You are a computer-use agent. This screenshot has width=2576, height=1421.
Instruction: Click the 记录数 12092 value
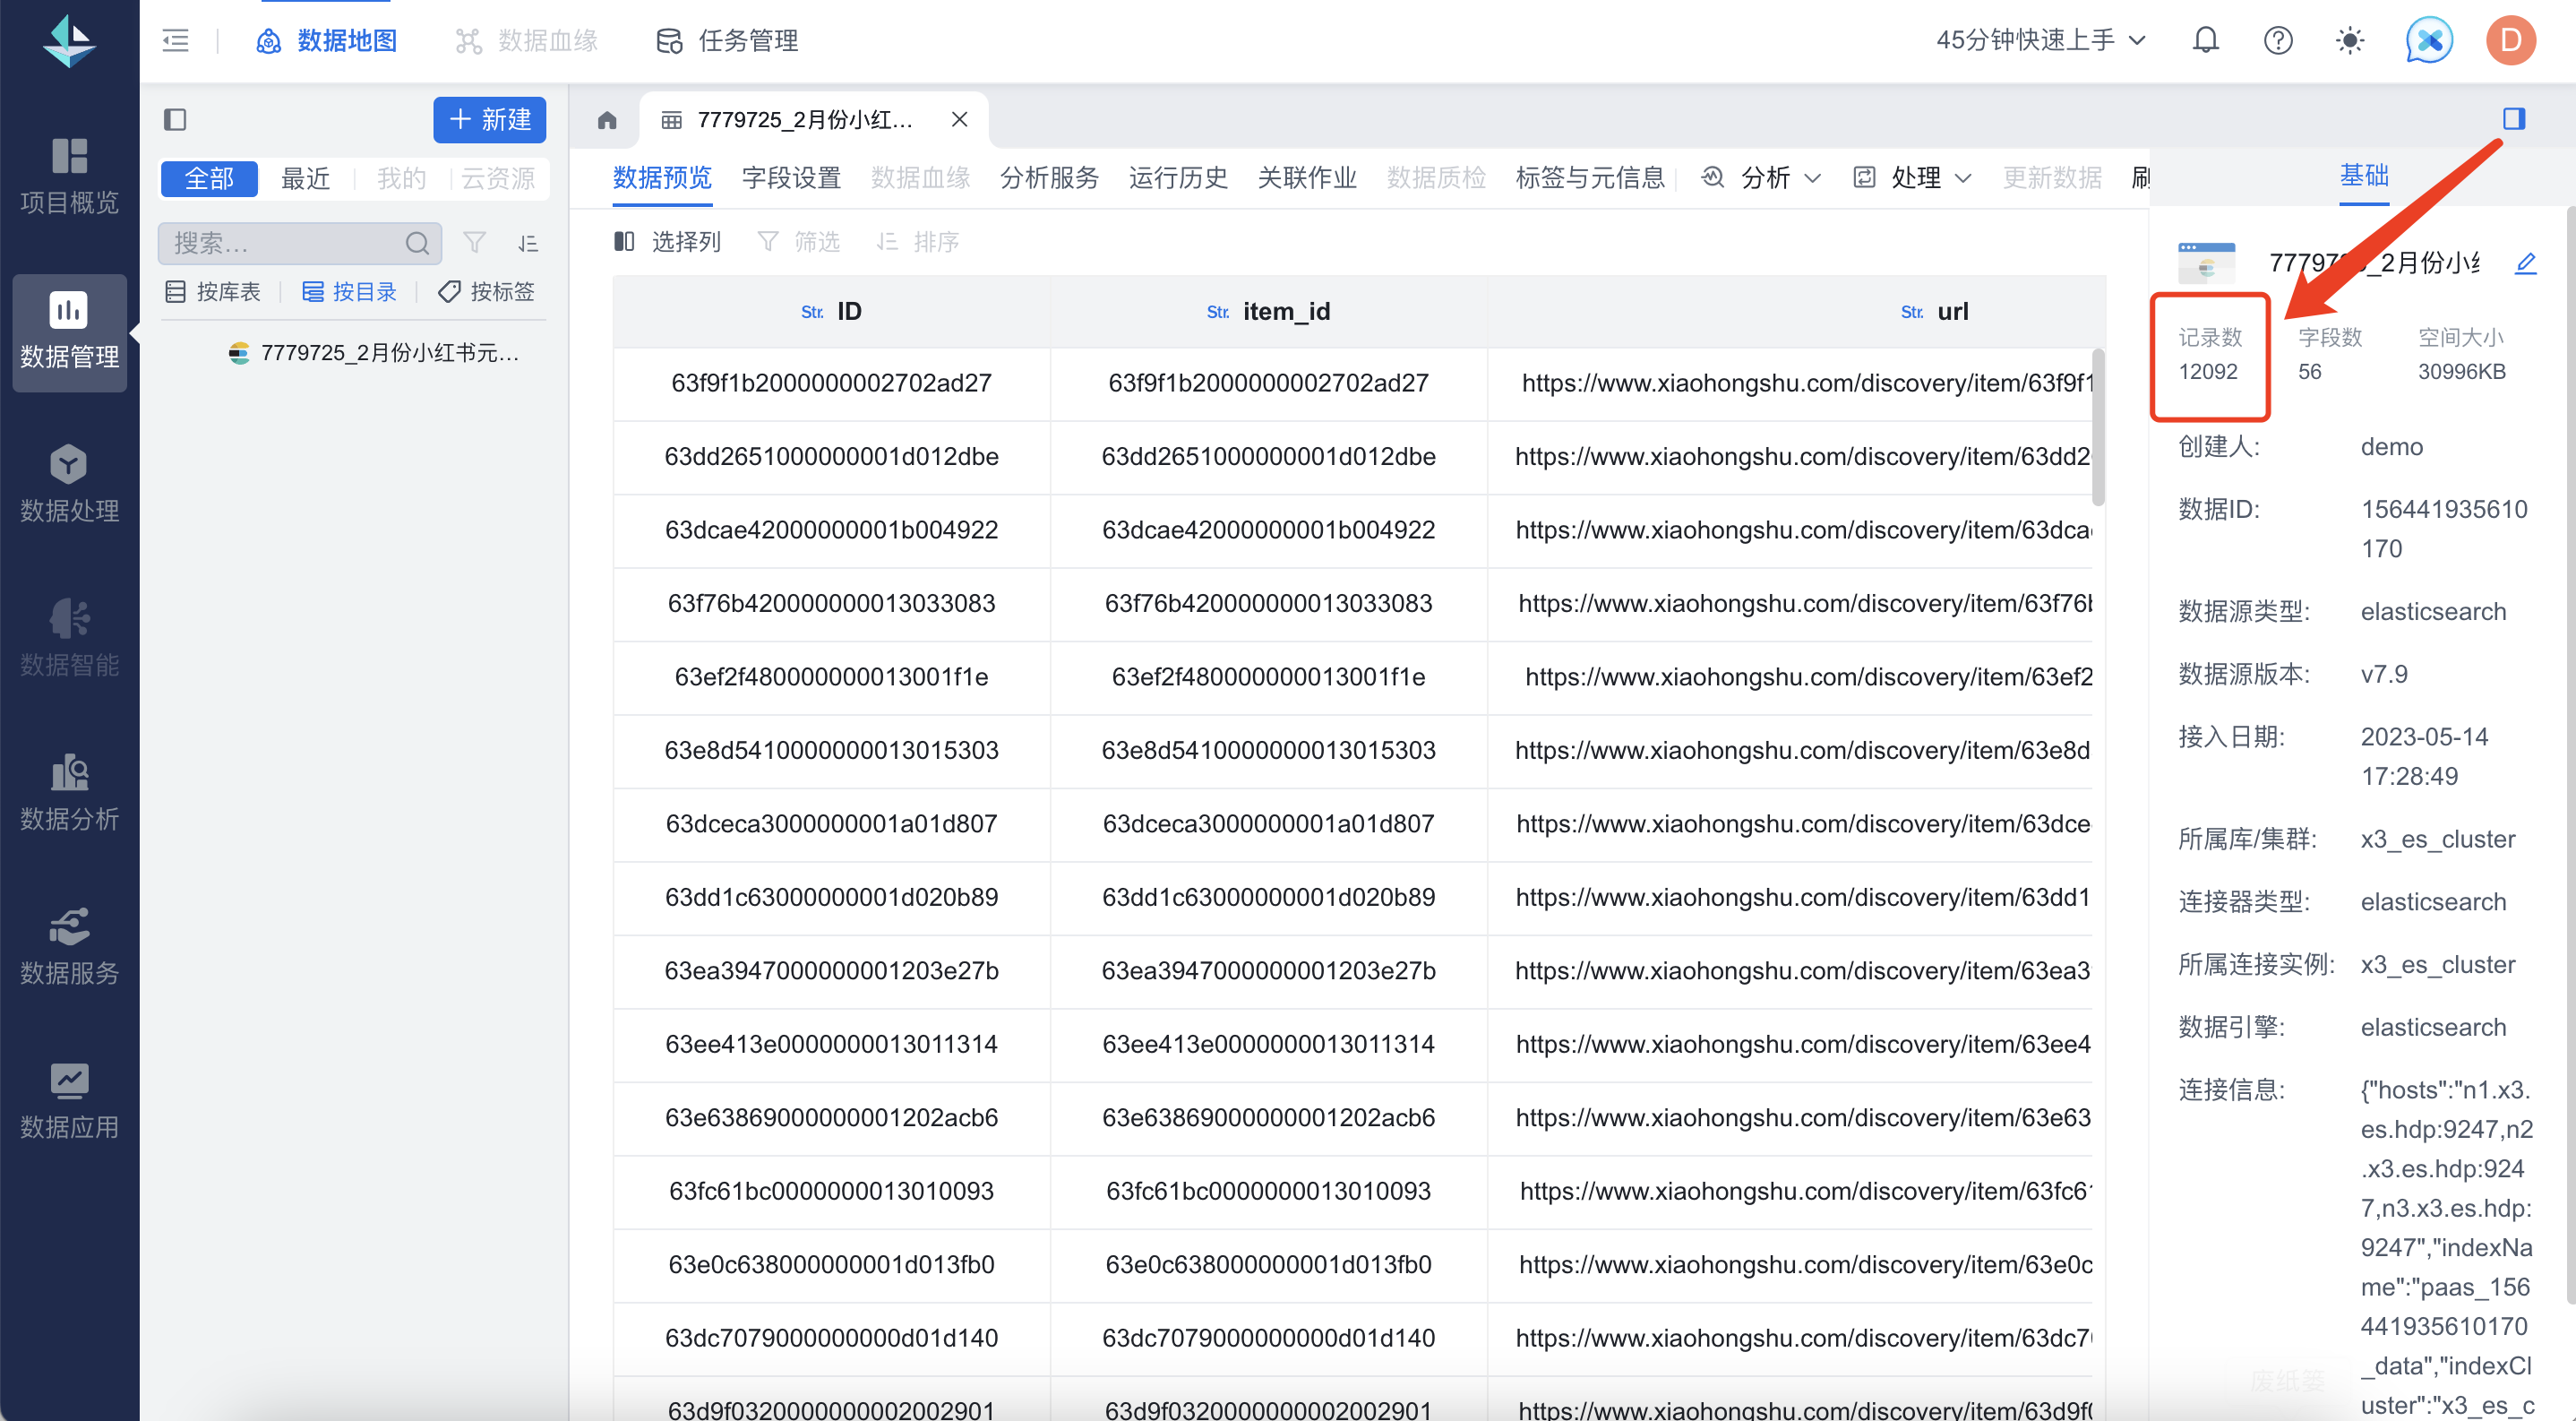(2207, 372)
